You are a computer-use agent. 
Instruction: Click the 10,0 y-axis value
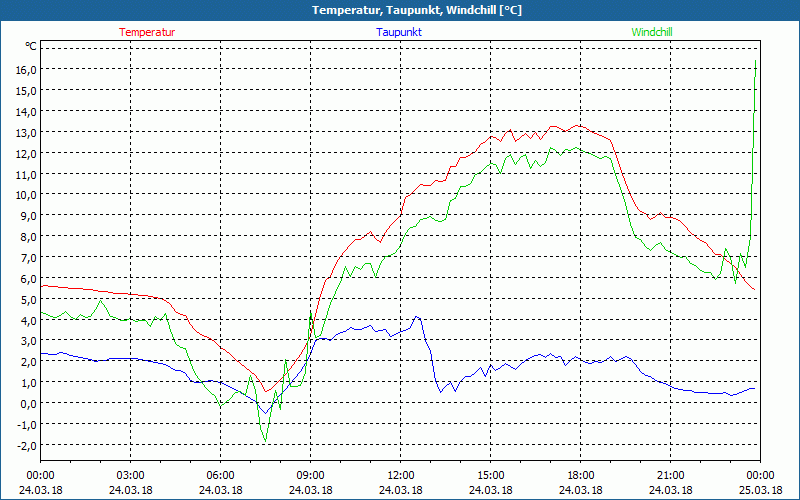click(x=26, y=195)
